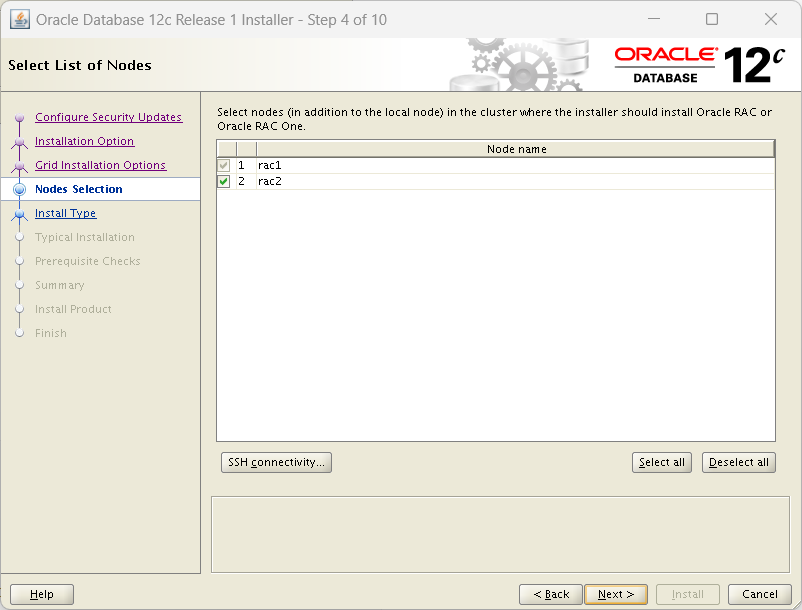
Task: Go to Installation Option step
Action: (x=84, y=141)
